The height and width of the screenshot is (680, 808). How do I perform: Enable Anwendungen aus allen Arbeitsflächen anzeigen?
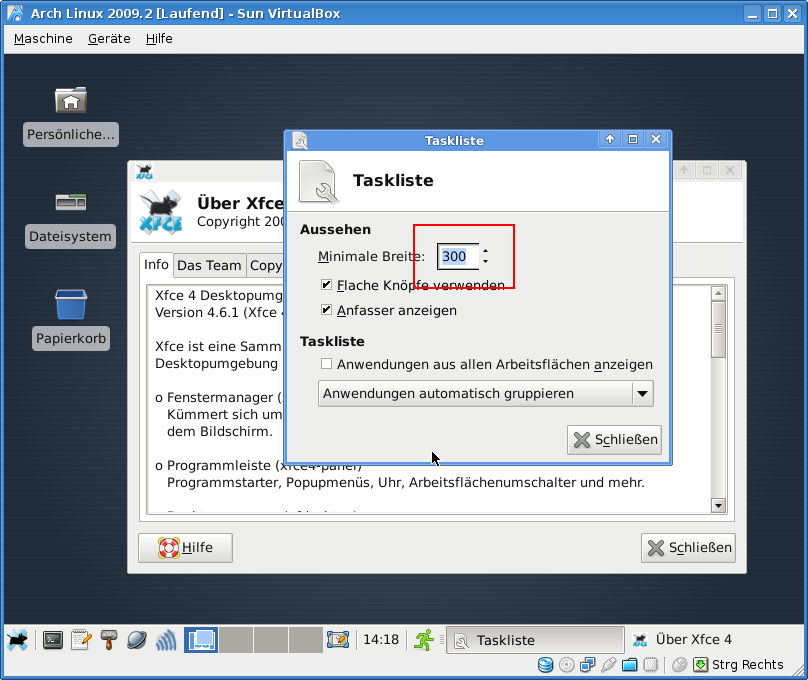point(326,364)
